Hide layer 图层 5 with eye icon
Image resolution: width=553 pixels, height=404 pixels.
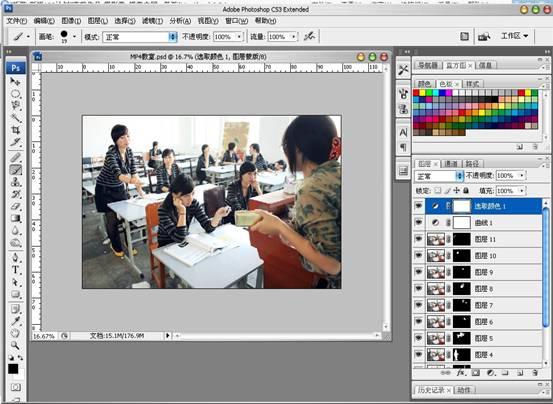click(x=419, y=338)
